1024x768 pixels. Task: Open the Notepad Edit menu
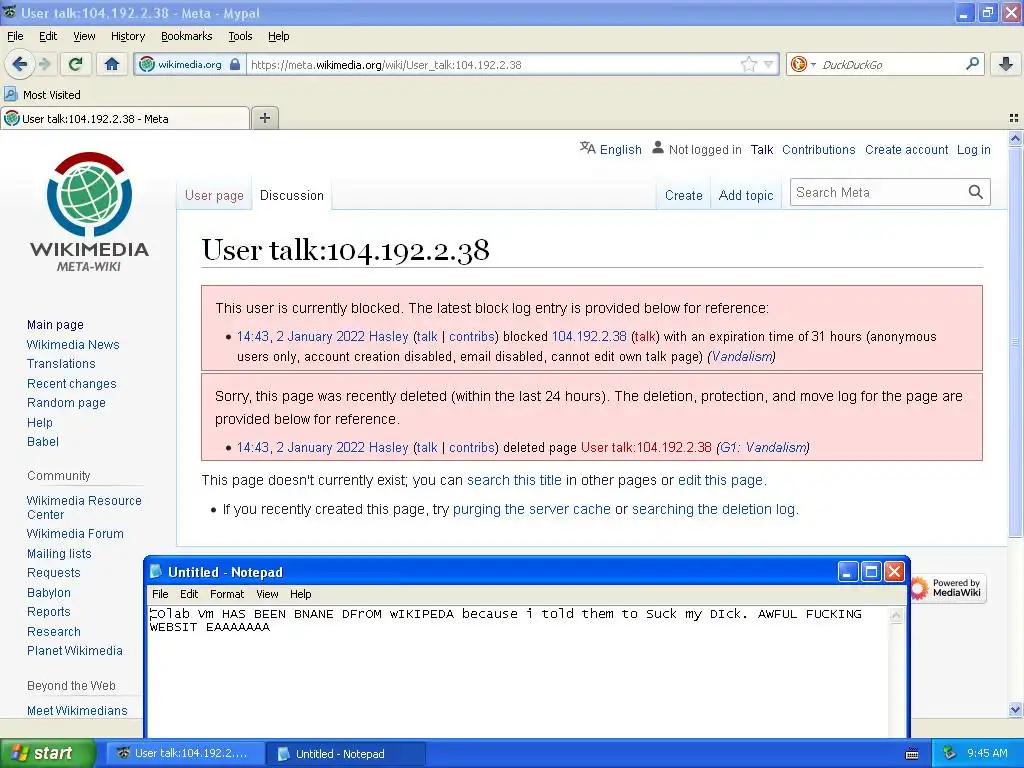pyautogui.click(x=189, y=594)
